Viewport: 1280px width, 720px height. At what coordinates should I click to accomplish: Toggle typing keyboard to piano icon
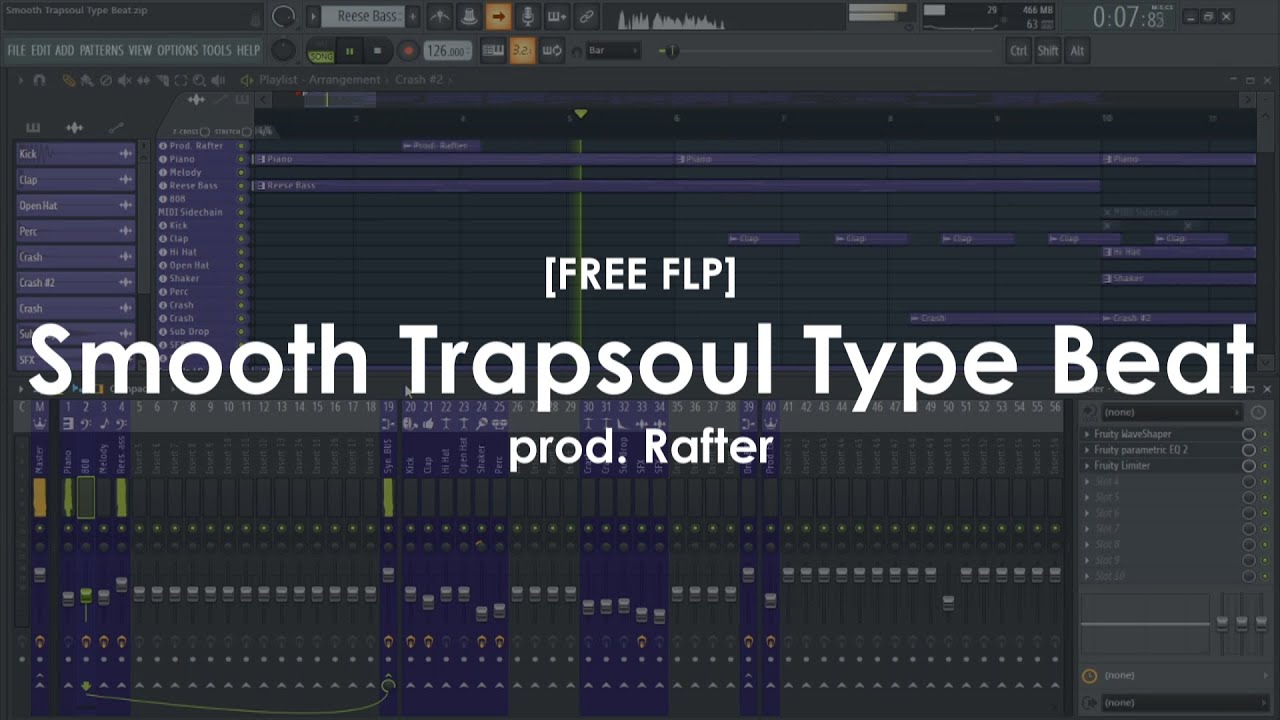[493, 51]
